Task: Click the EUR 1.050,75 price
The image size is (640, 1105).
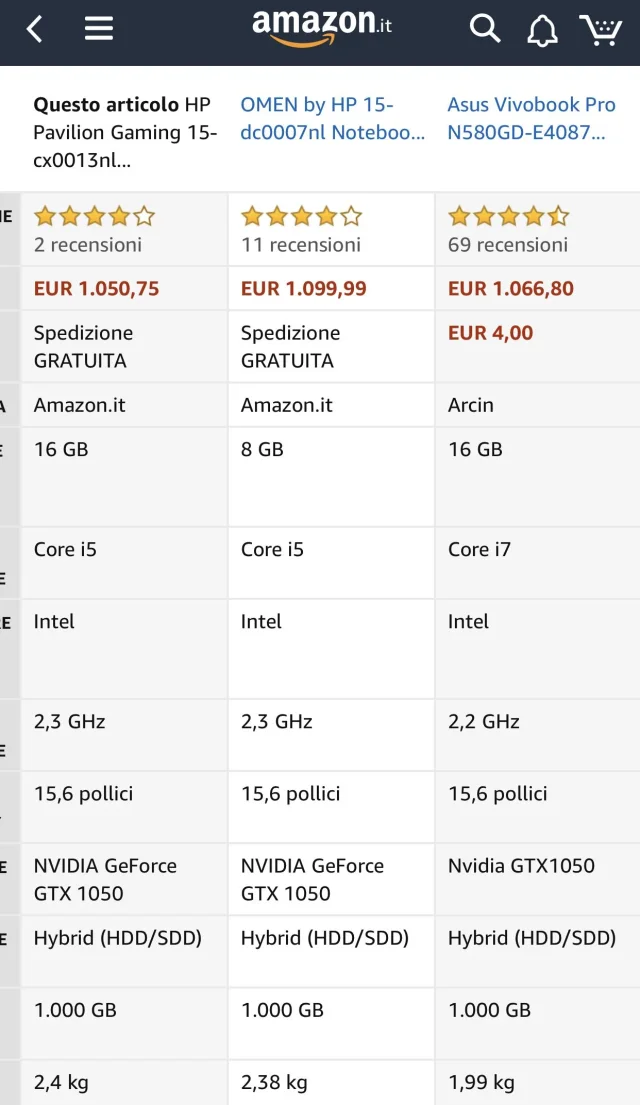Action: point(97,289)
